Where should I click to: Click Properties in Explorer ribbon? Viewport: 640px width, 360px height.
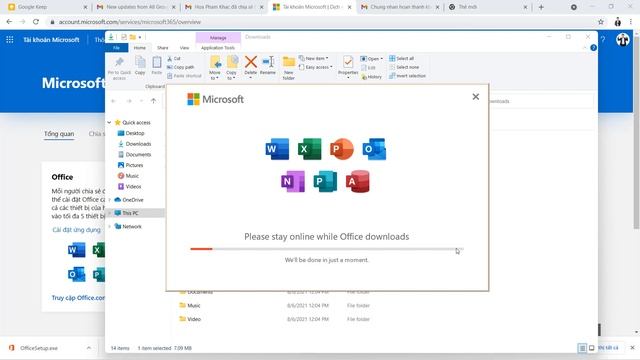pos(348,67)
